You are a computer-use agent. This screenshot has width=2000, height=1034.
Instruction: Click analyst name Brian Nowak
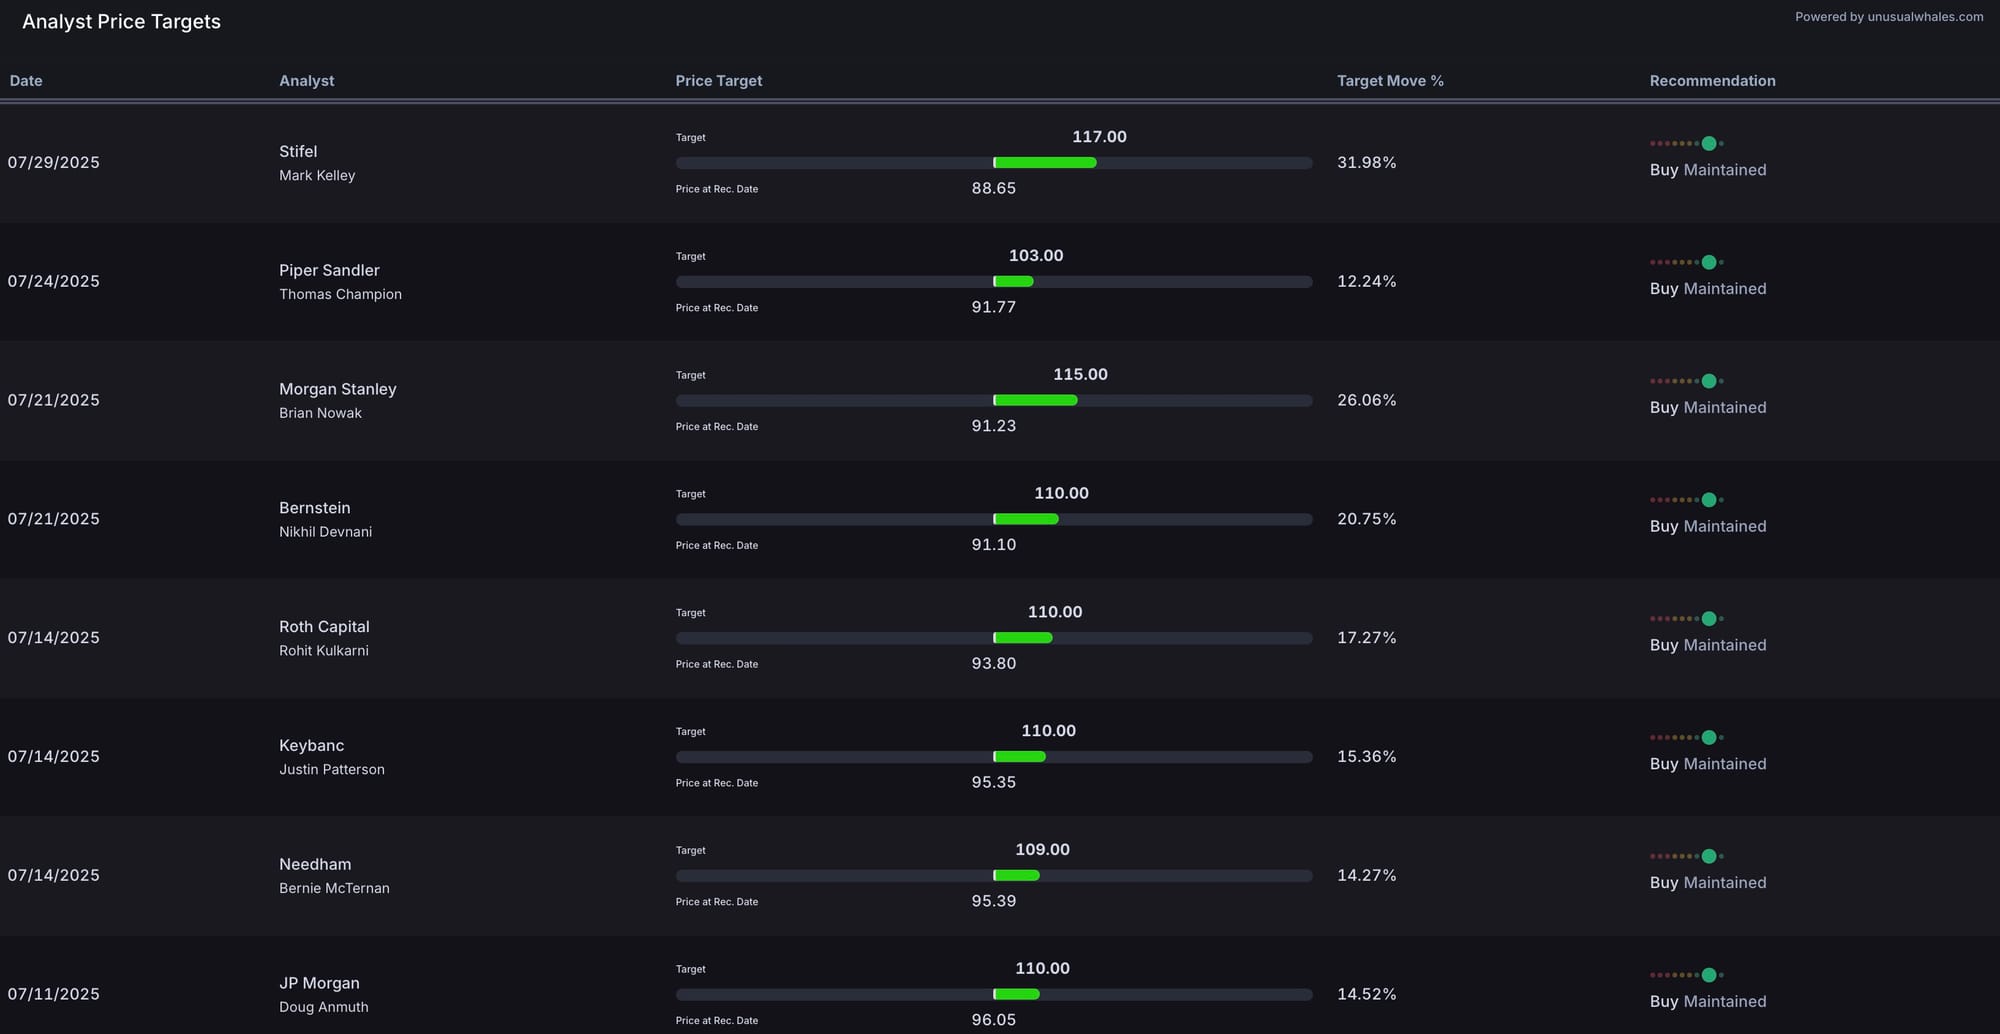tap(320, 413)
